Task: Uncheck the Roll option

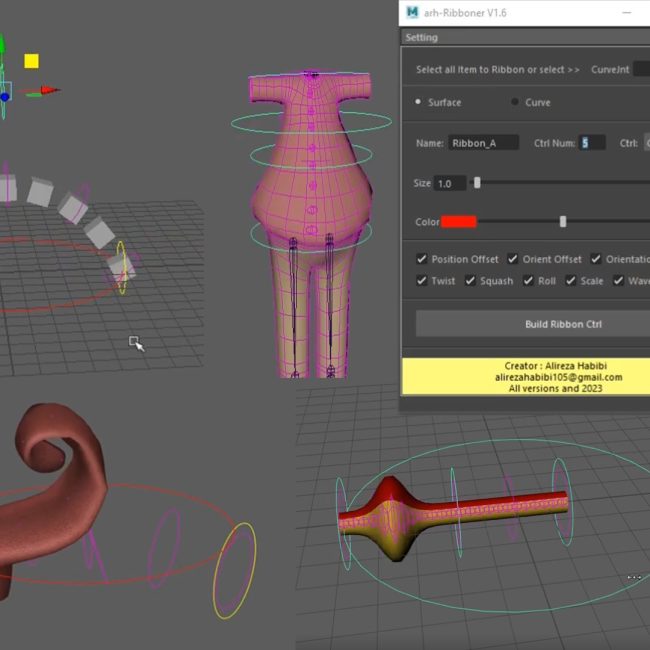Action: (528, 281)
